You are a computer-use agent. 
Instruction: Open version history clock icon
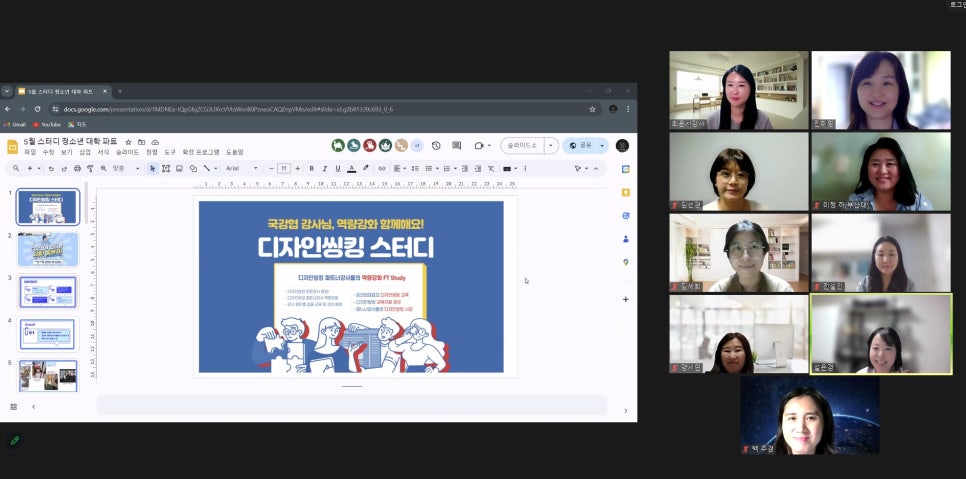436,145
